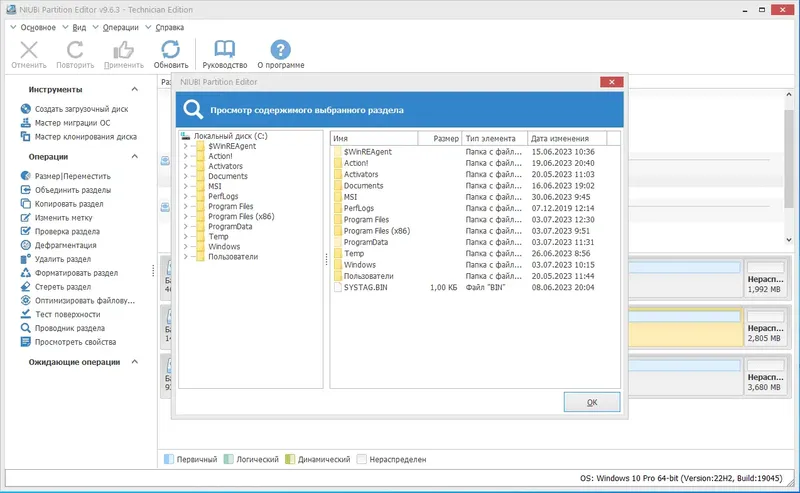800x493 pixels.
Task: Click Activators folder in the tree
Action: [225, 166]
